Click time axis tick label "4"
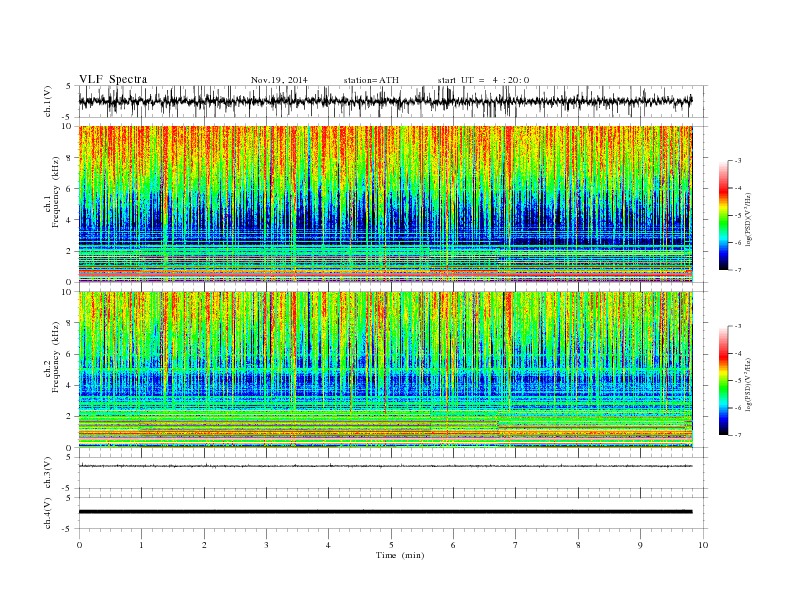This screenshot has width=792, height=612. tap(329, 545)
